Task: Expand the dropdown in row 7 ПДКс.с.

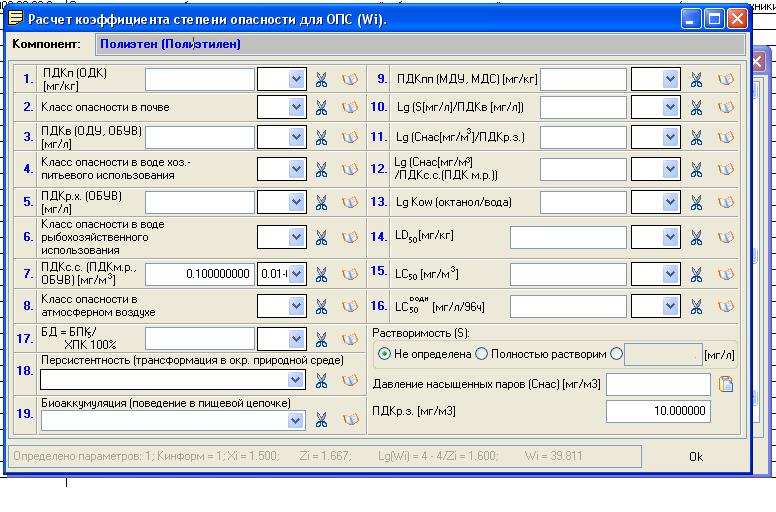Action: [x=296, y=274]
